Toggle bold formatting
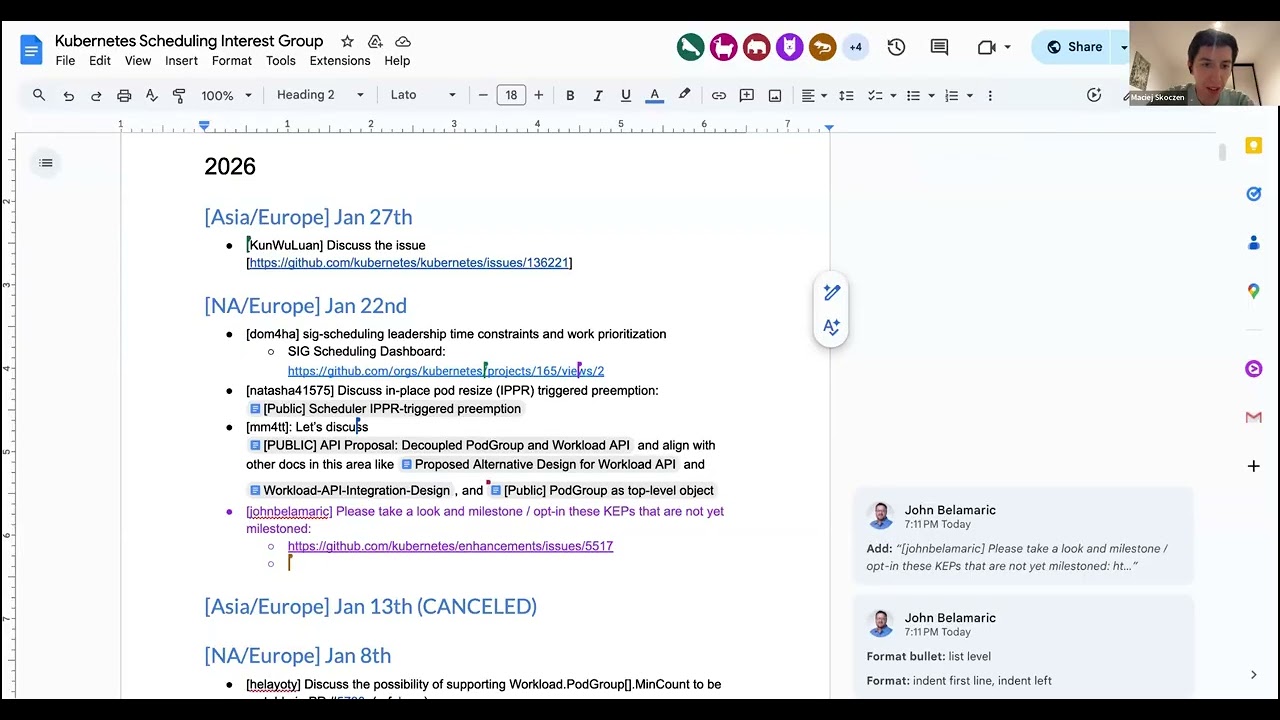Viewport: 1280px width, 720px height. [570, 96]
